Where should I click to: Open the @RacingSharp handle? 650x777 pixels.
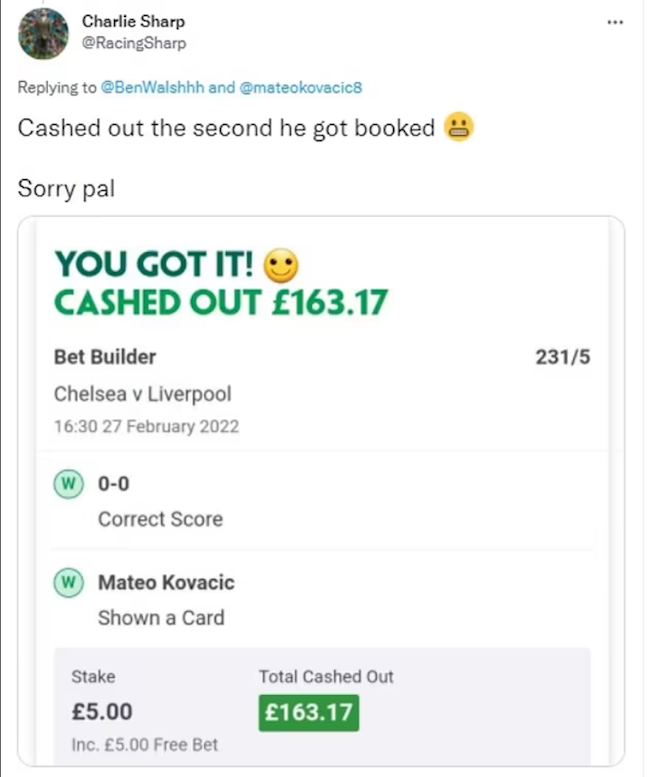click(x=134, y=43)
